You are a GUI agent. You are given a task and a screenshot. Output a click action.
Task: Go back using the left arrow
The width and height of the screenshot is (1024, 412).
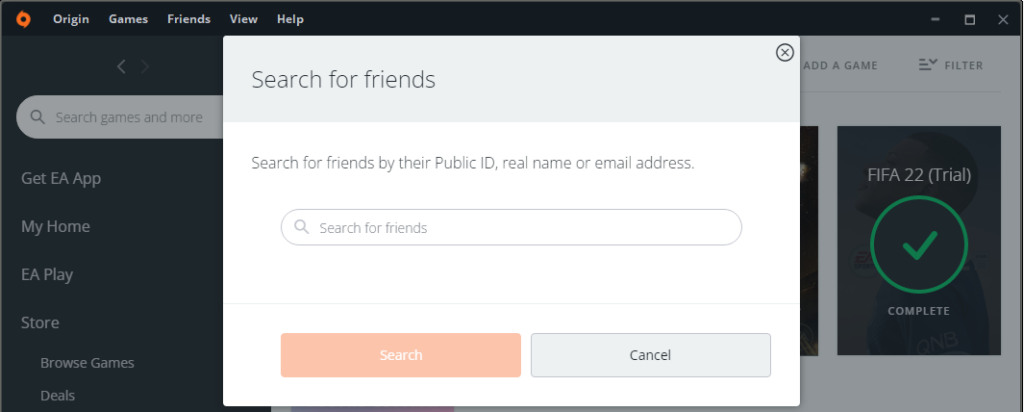point(121,66)
